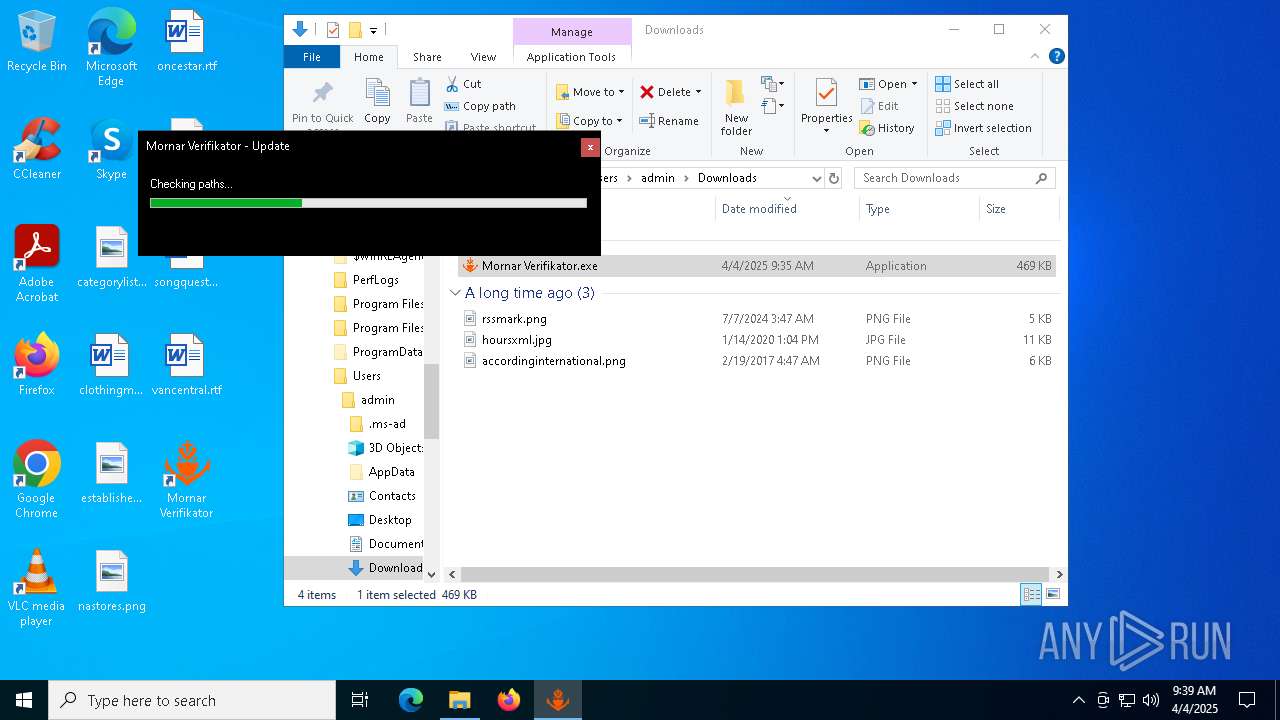Sort by Type column header
The height and width of the screenshot is (720, 1280).
(919, 209)
